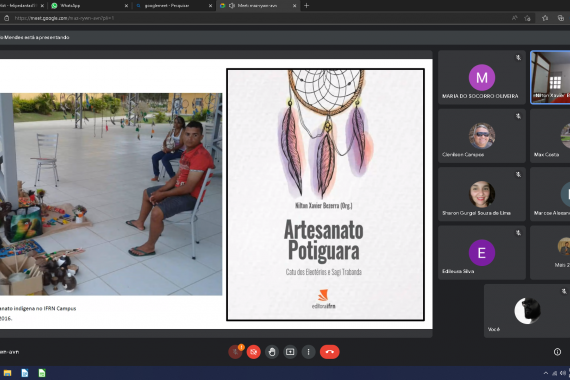The width and height of the screenshot is (570, 380).
Task: Toggle the muted microphone button
Action: click(x=235, y=352)
